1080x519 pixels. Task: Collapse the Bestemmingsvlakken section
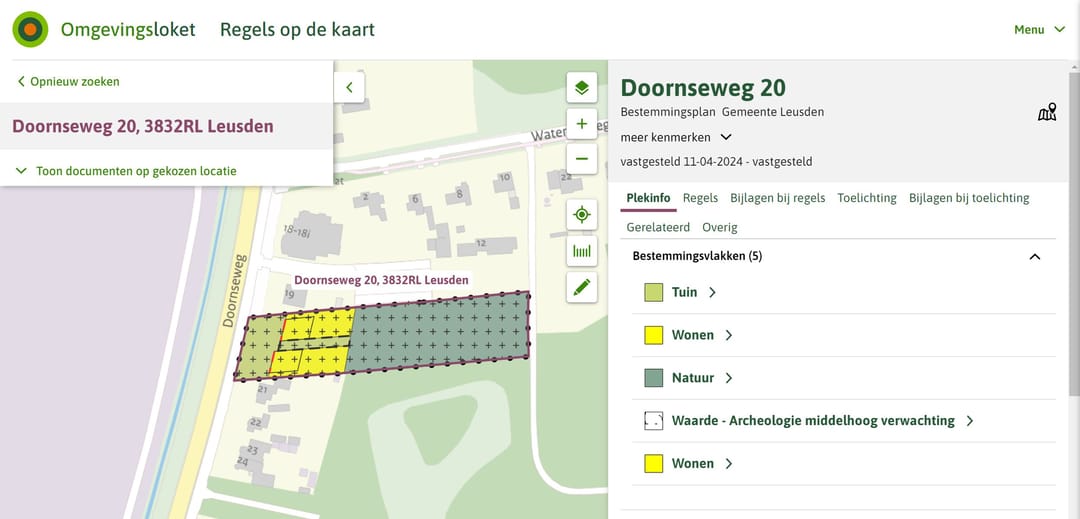click(x=1035, y=256)
